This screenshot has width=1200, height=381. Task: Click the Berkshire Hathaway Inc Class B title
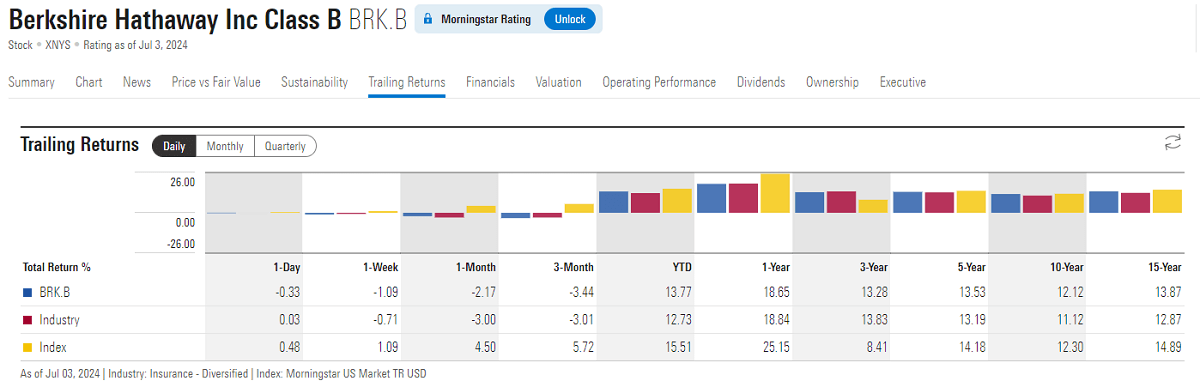point(175,20)
